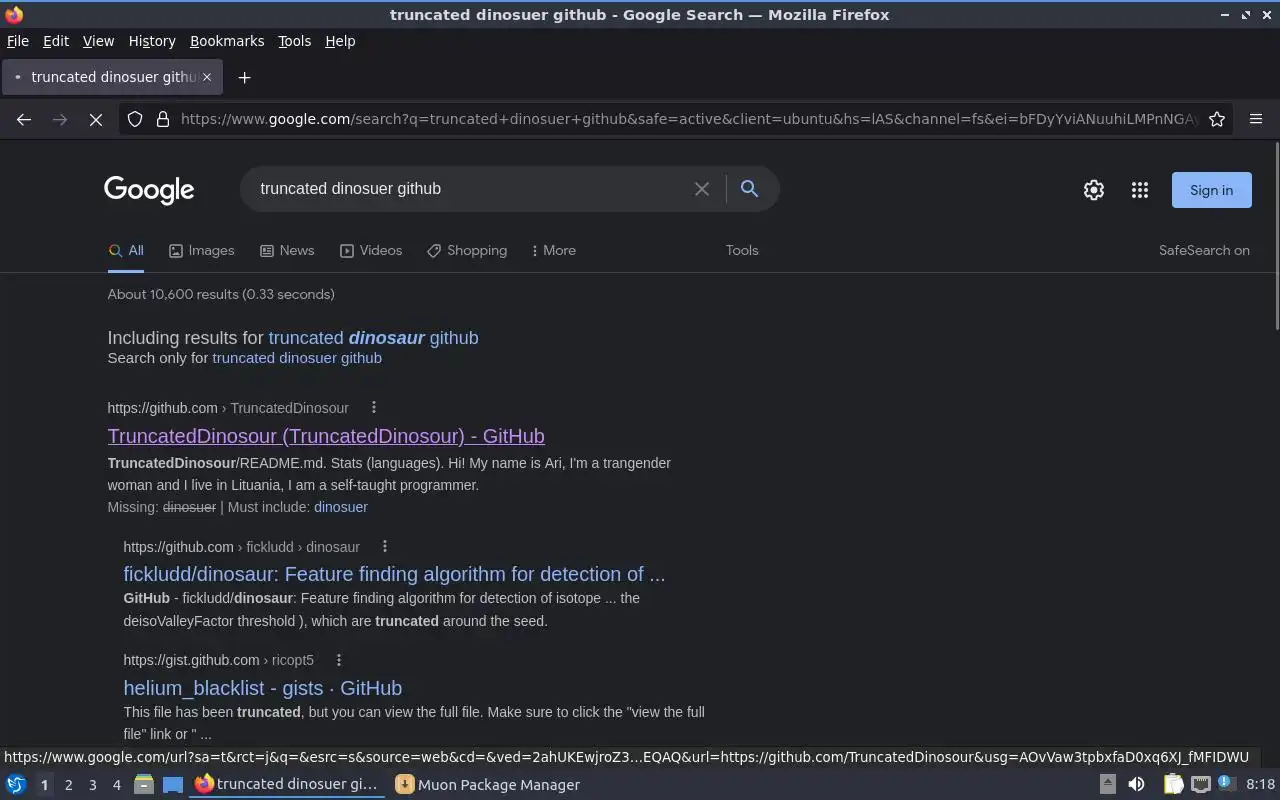Open corrected 'truncated dinosaur github' search
The image size is (1280, 800).
(373, 337)
